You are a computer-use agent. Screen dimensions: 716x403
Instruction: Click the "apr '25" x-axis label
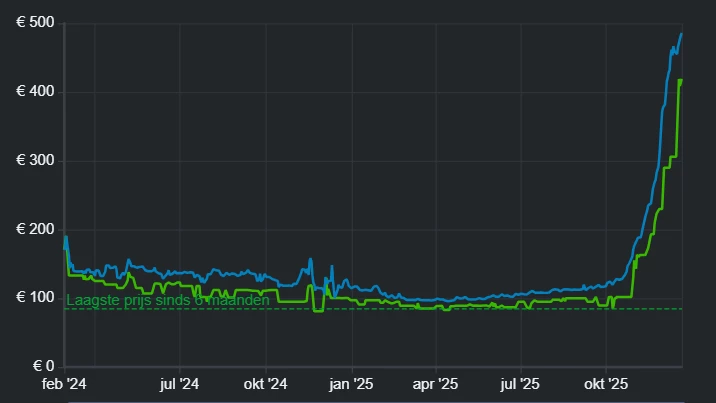point(435,384)
